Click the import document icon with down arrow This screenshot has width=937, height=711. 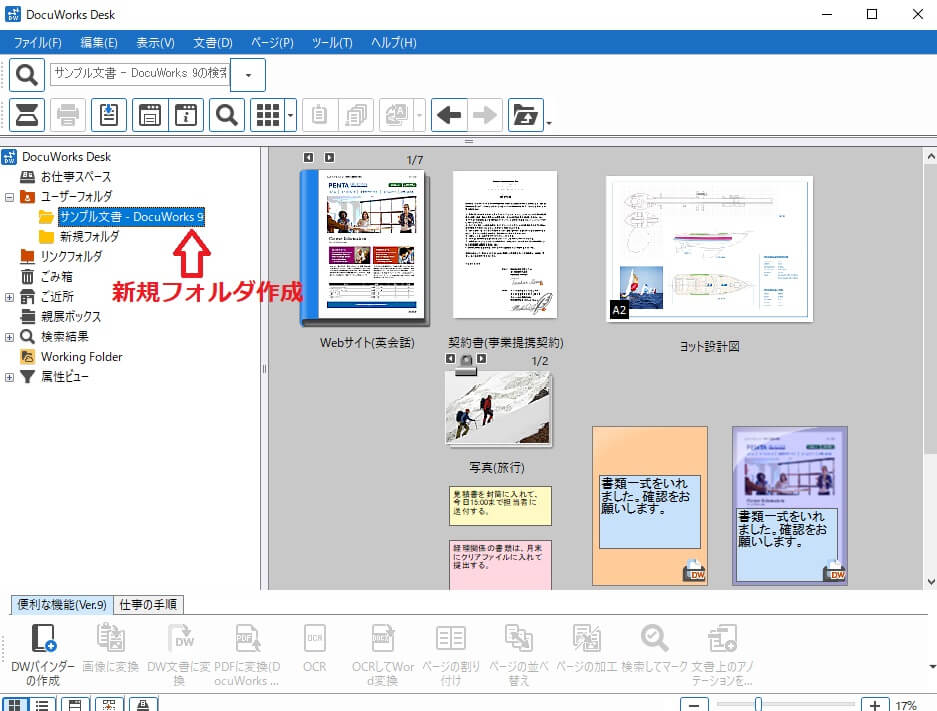108,115
